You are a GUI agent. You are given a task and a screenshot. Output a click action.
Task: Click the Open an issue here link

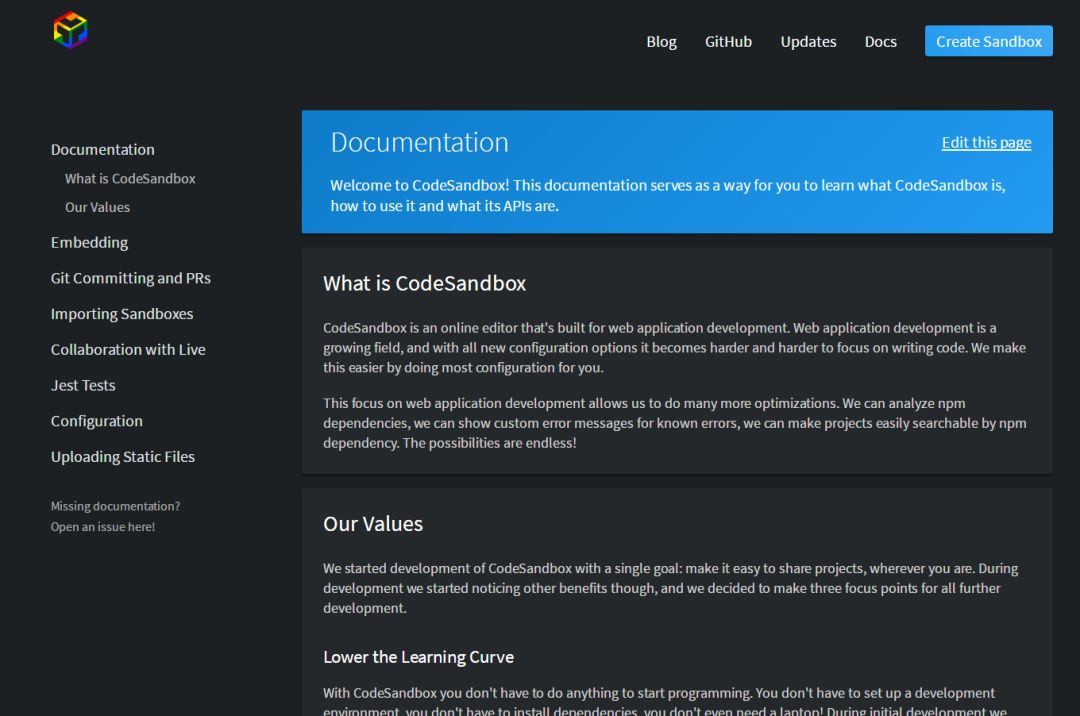(x=103, y=527)
